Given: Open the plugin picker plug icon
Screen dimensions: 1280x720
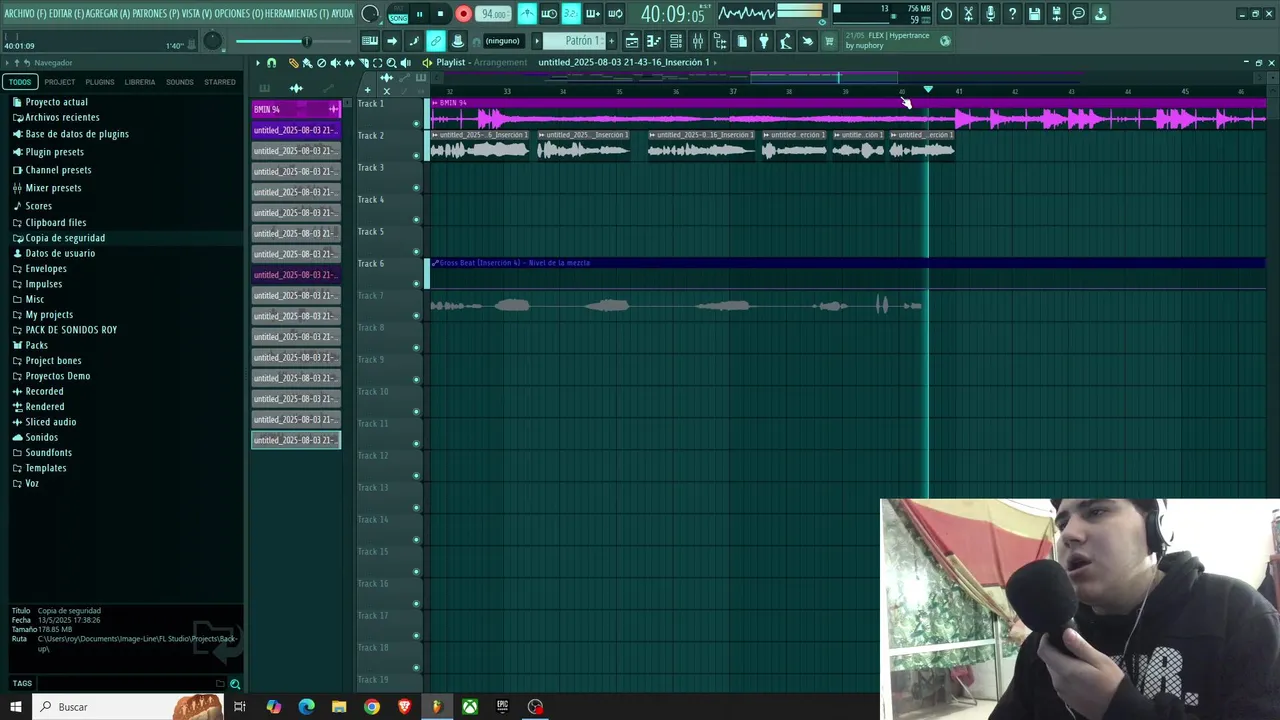Looking at the screenshot, I should point(764,41).
